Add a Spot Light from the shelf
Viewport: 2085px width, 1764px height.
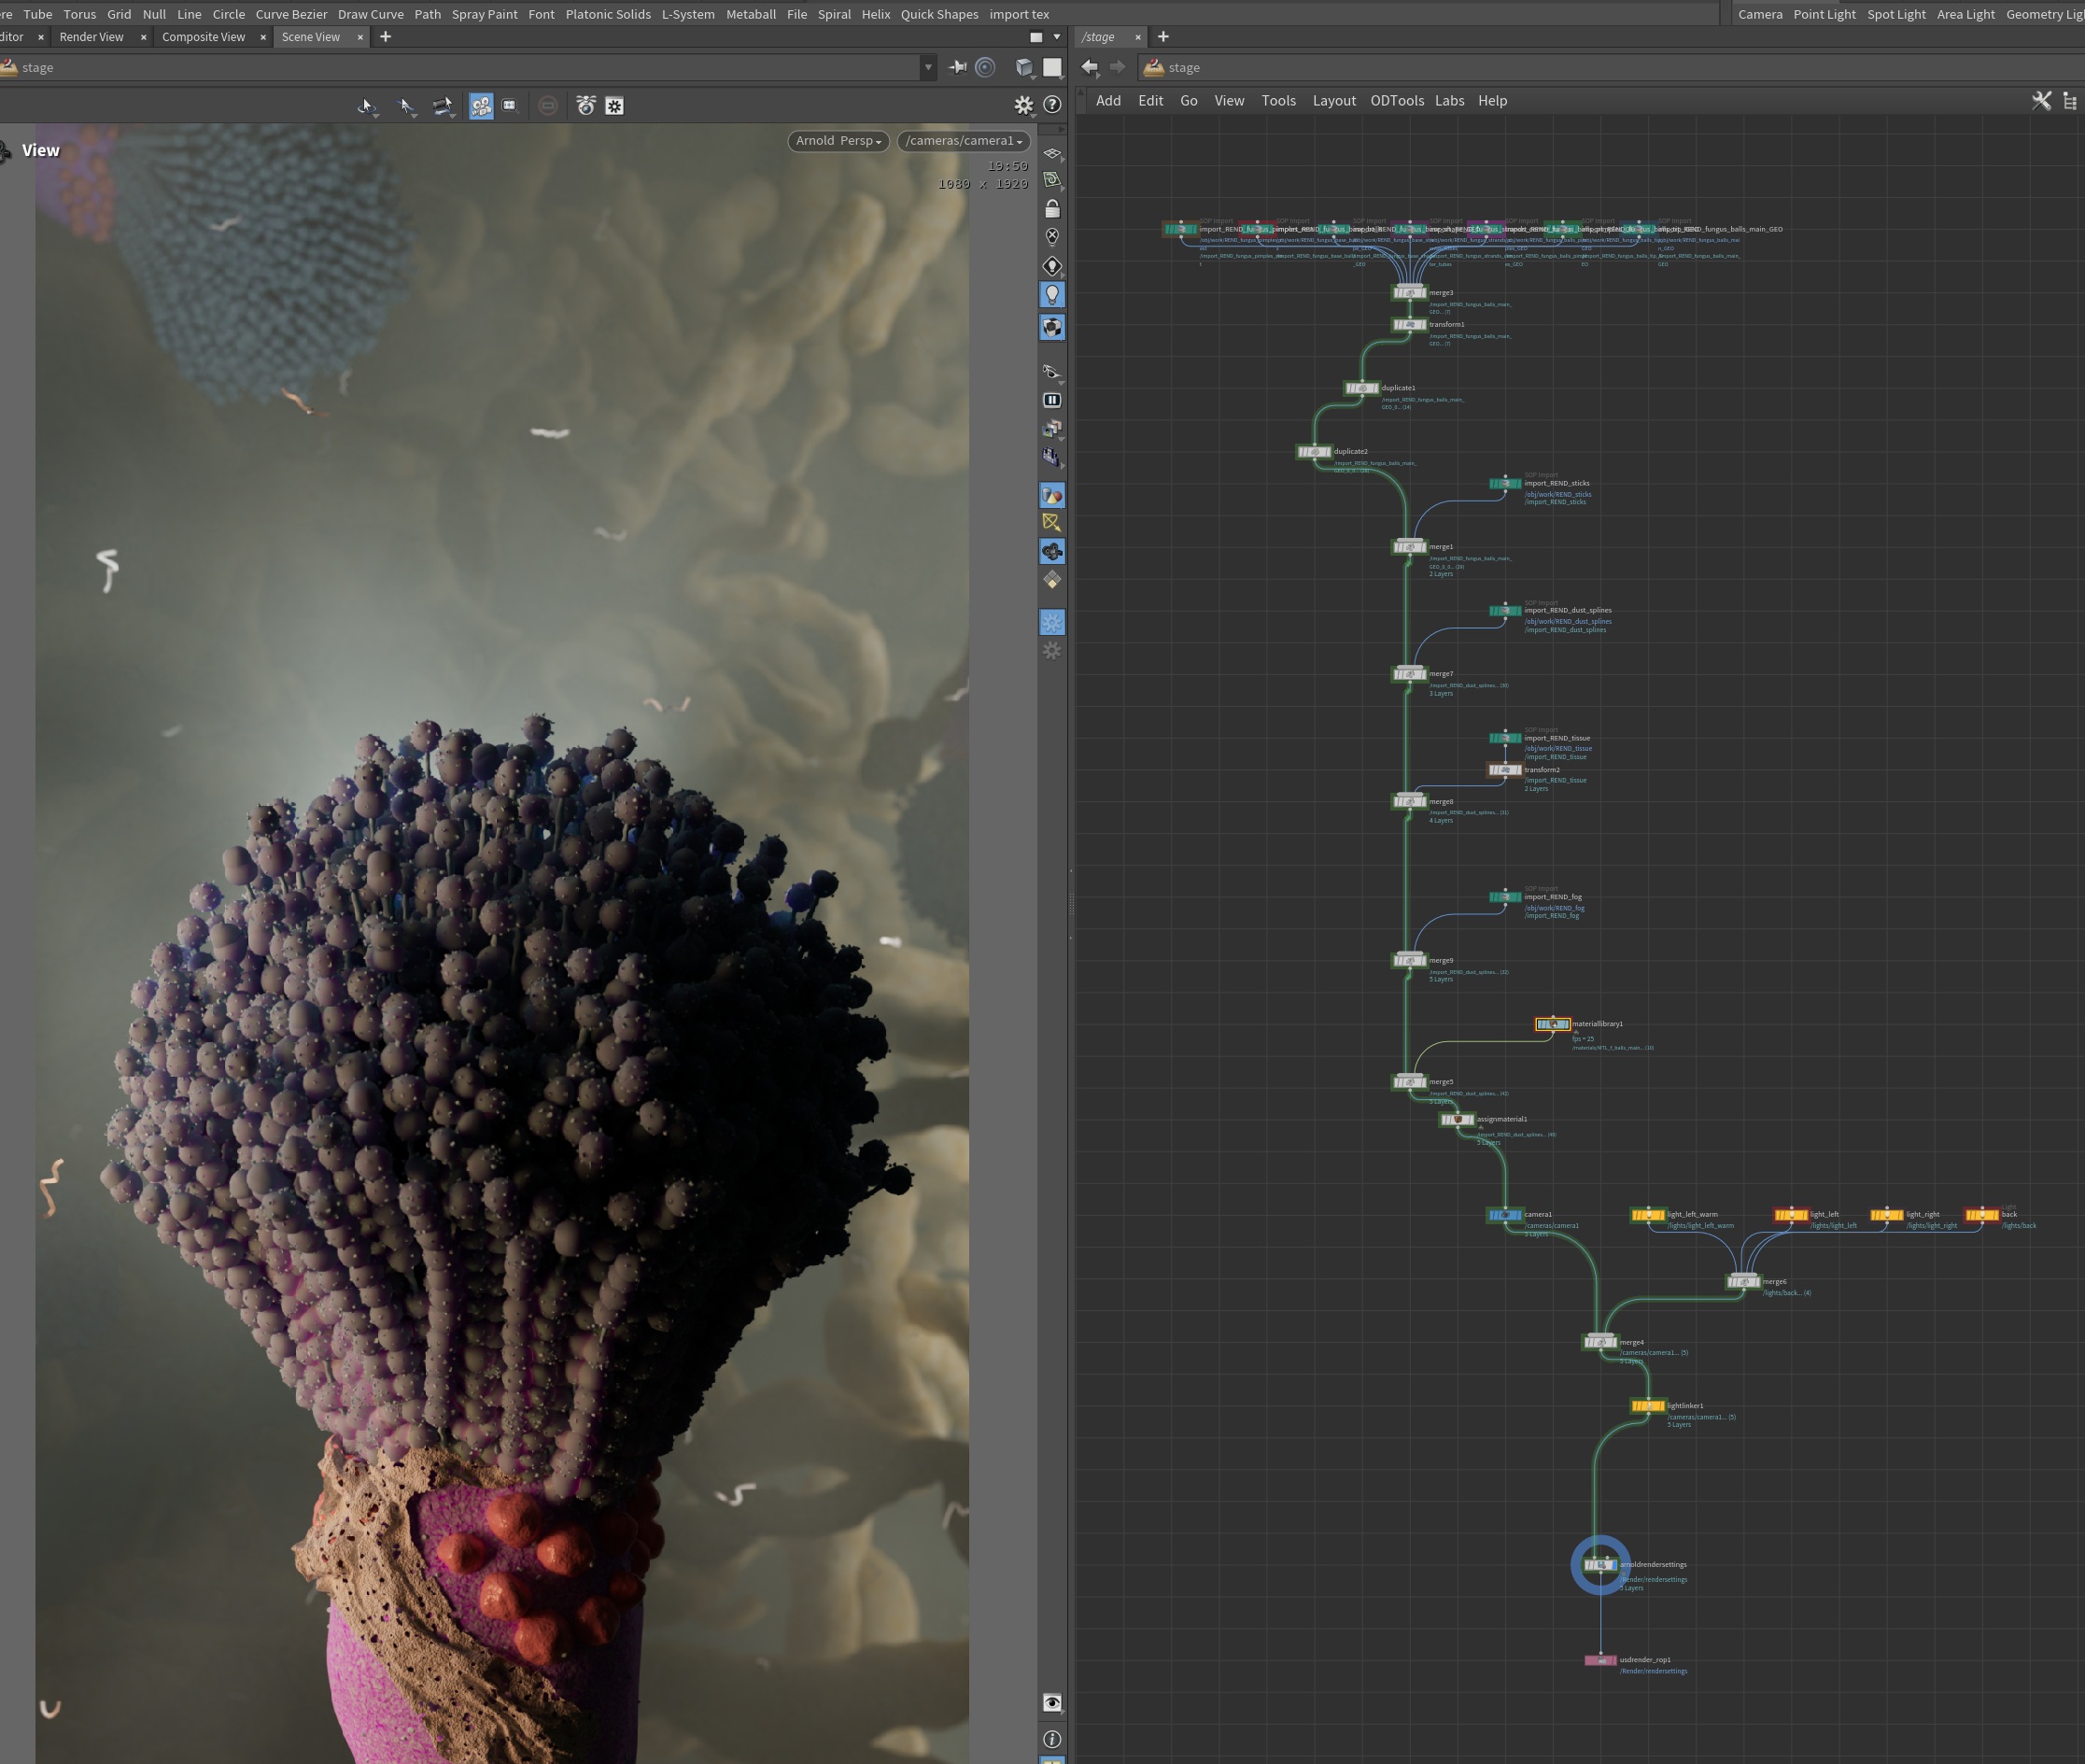click(1896, 14)
